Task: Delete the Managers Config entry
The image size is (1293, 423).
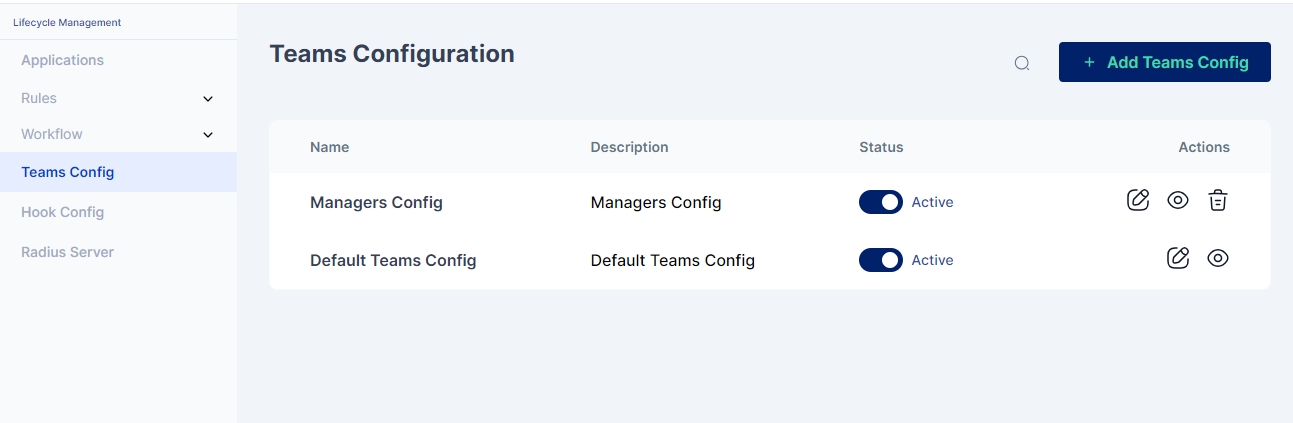Action: pos(1217,200)
